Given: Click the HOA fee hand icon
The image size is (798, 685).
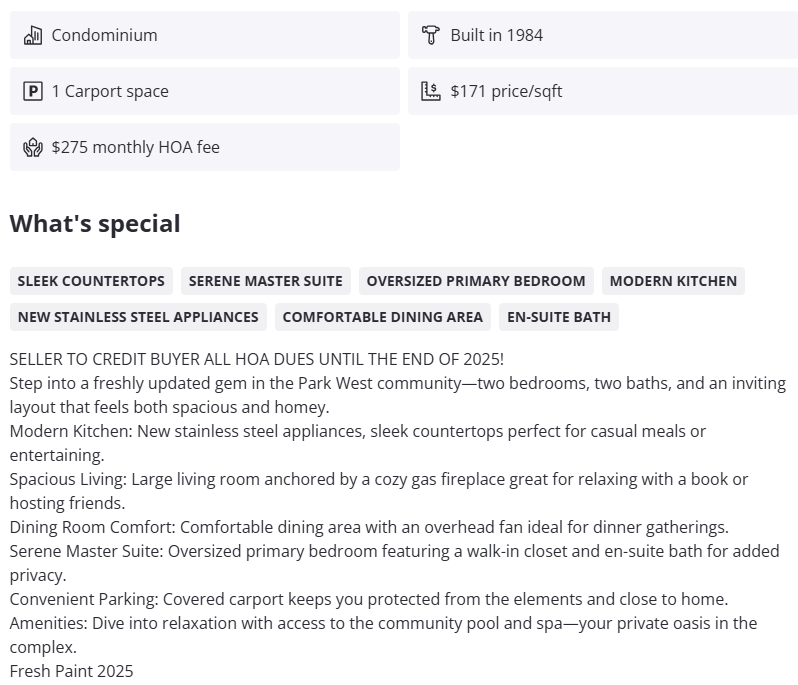Looking at the screenshot, I should (x=33, y=147).
